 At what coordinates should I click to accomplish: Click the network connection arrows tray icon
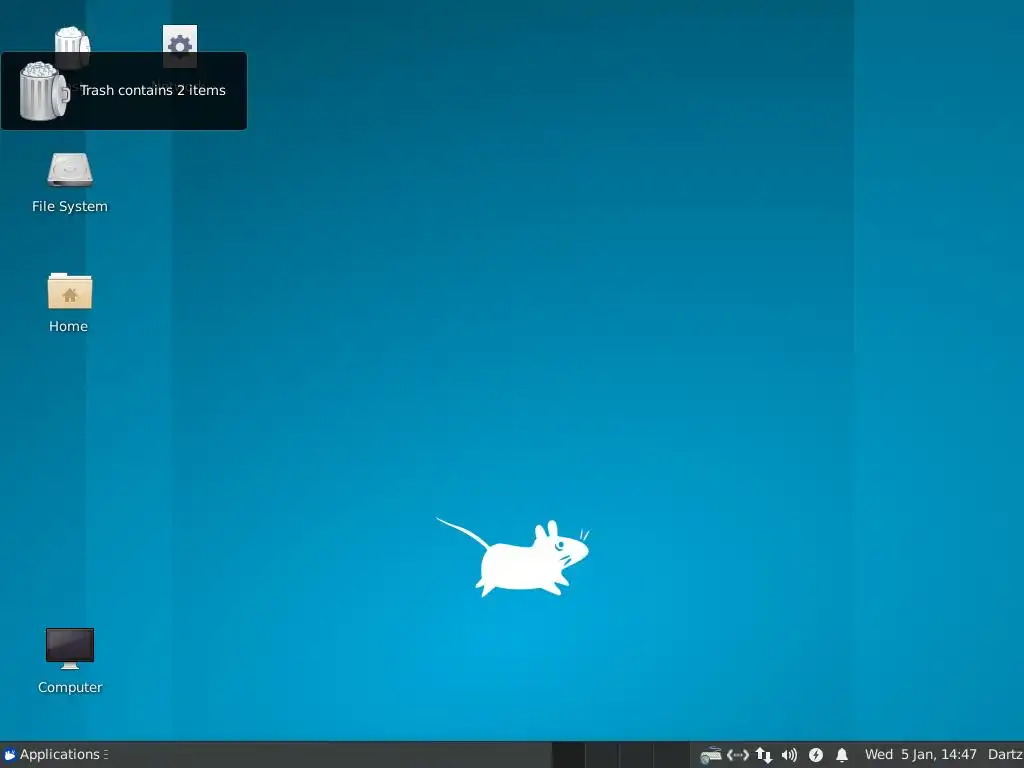tap(738, 755)
